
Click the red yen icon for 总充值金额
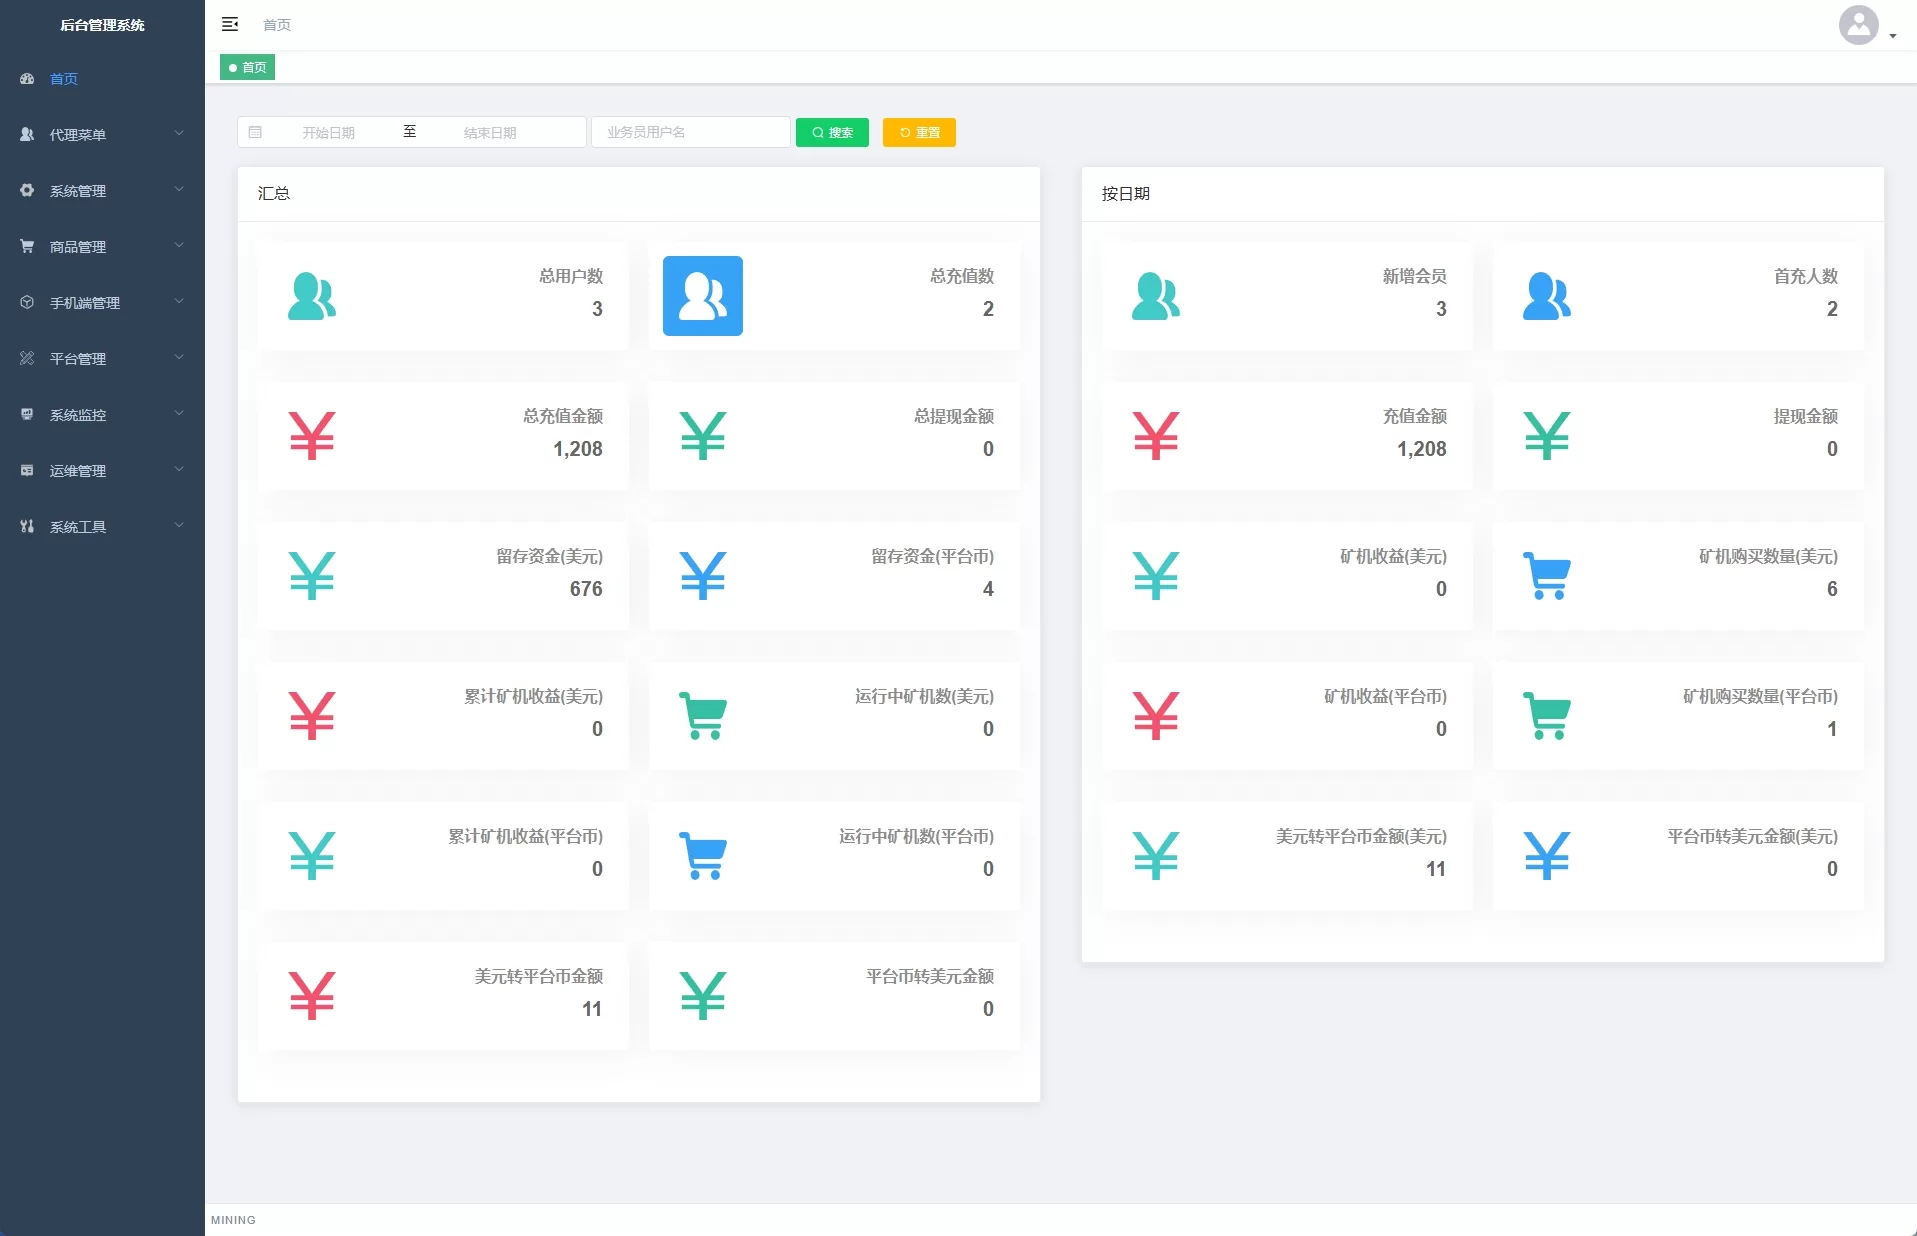click(311, 436)
